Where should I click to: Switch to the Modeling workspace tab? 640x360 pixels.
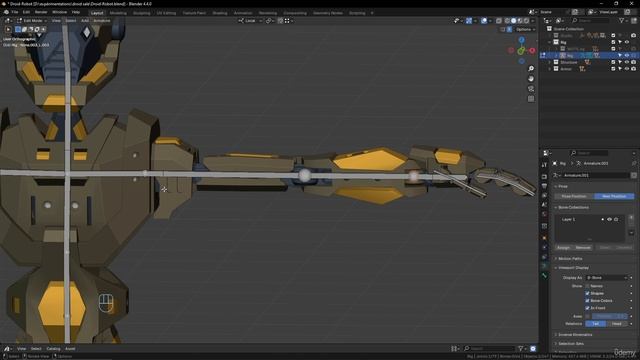click(118, 13)
